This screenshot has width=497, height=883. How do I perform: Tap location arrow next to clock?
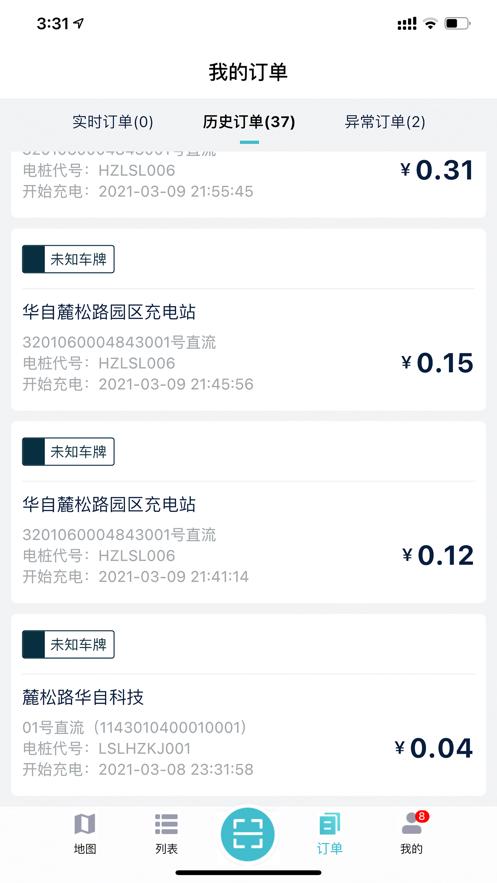pos(79,24)
